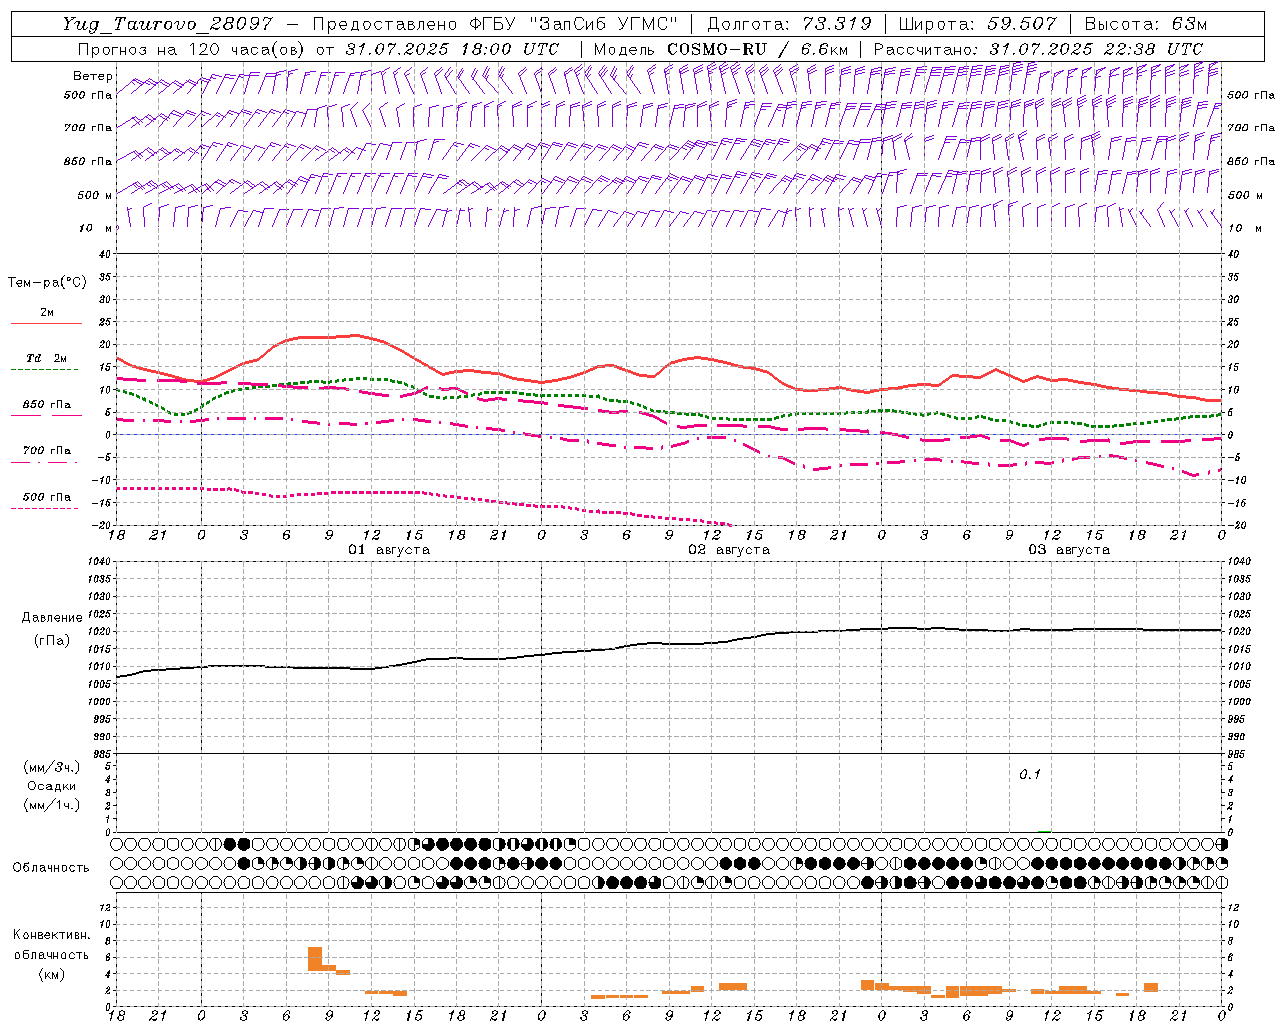Screen dimensions: 1280x1024
Task: Click the dashed legend line under Td 2м
Action: (45, 370)
